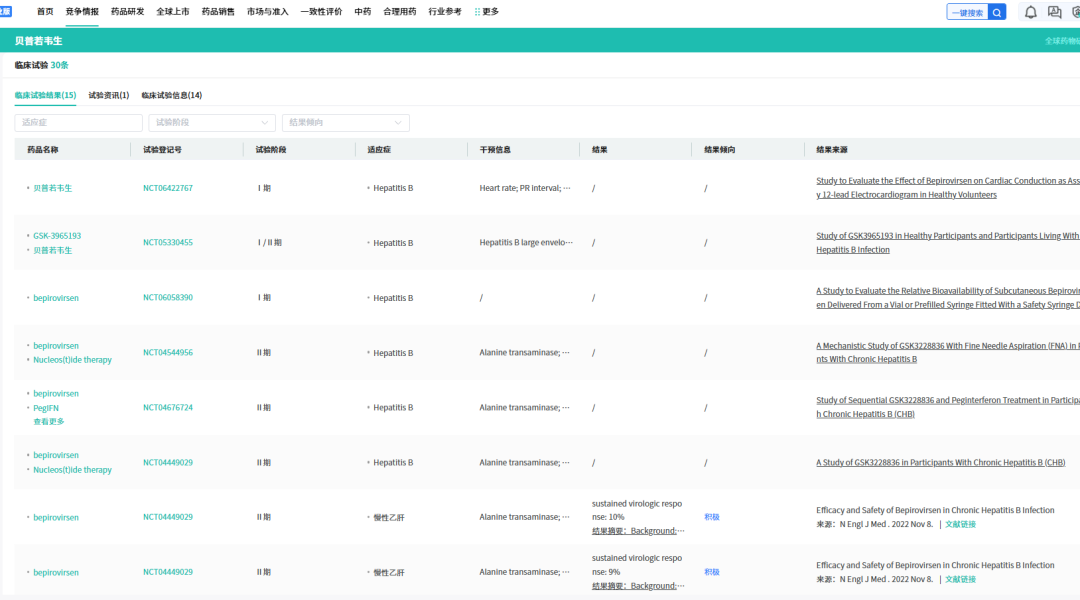1080x600 pixels.
Task: Click the search magnifier icon button
Action: click(997, 12)
